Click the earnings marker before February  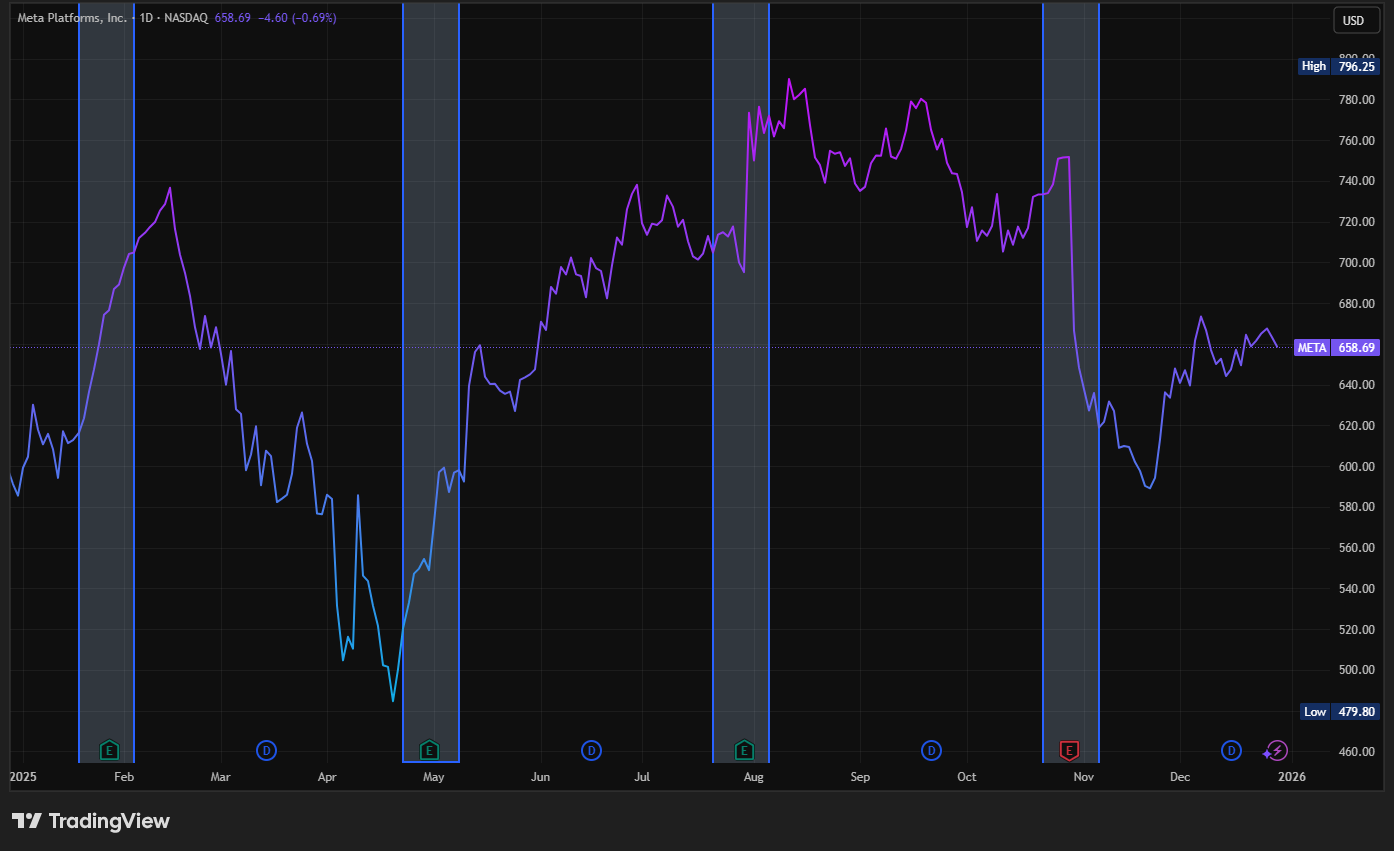point(110,750)
